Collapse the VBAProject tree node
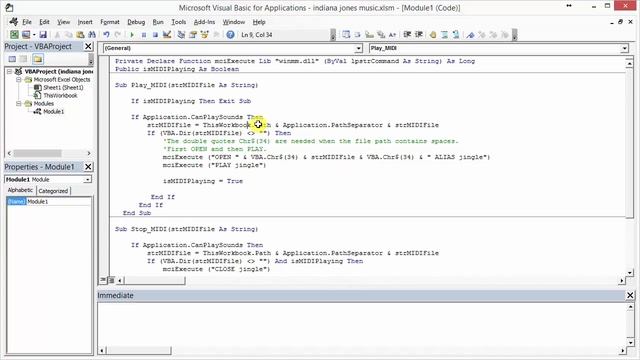 [9, 71]
